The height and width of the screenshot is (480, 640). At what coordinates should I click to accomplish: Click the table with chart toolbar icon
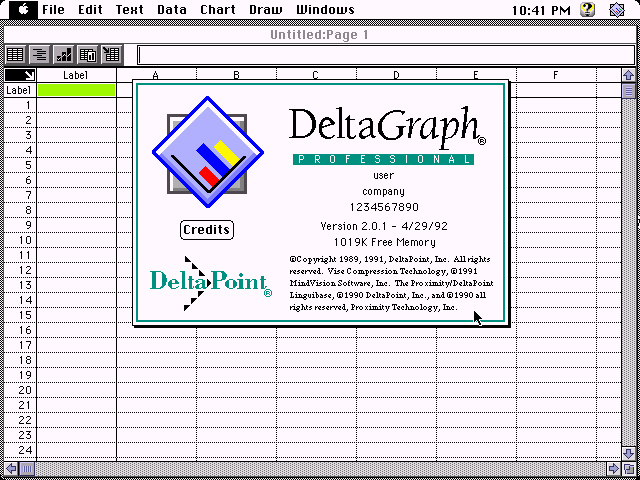click(88, 54)
